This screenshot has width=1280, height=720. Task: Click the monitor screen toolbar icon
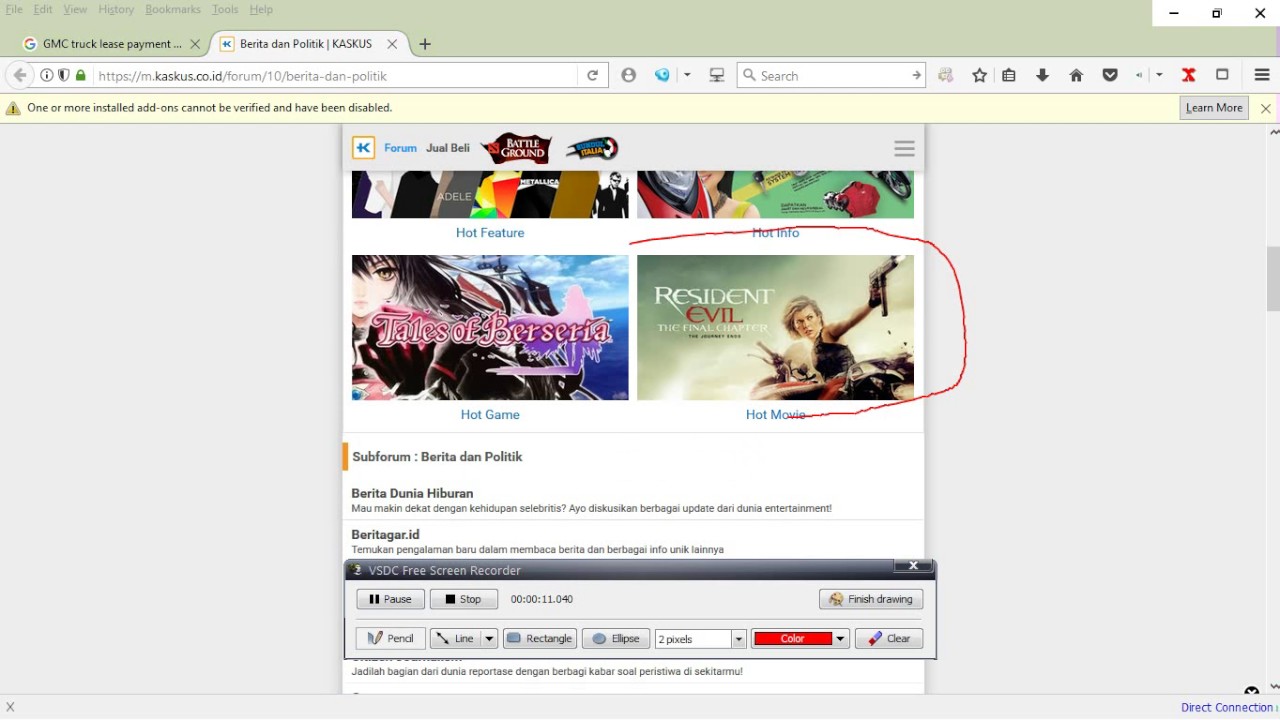tap(717, 75)
